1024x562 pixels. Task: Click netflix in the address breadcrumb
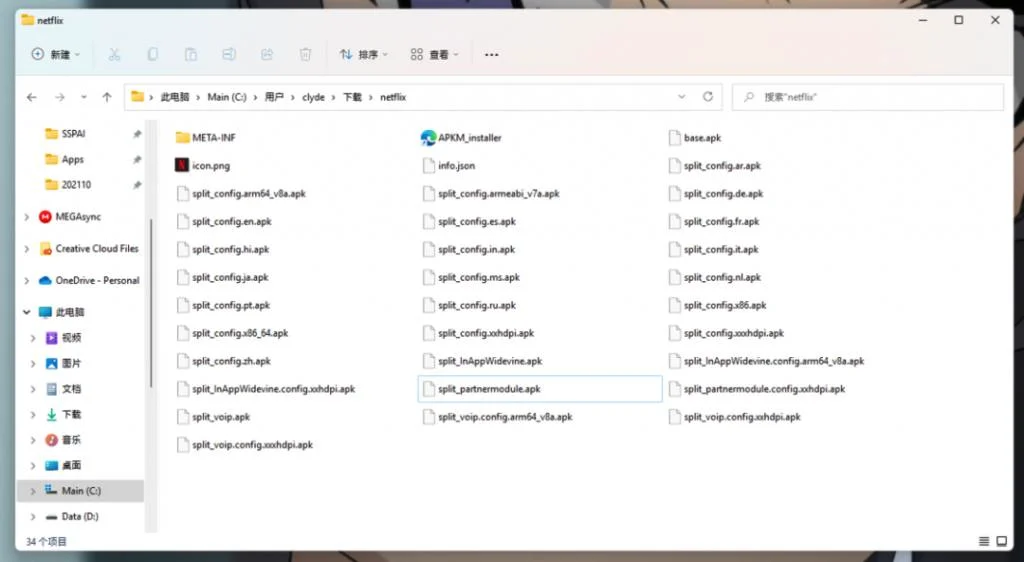tap(393, 97)
